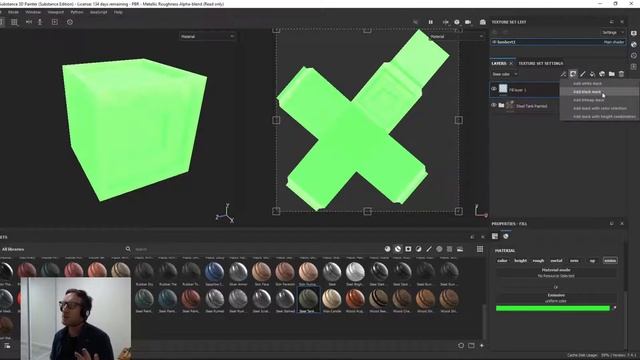Click the green Emissive uniform color bar
640x360 pixels.
553,308
